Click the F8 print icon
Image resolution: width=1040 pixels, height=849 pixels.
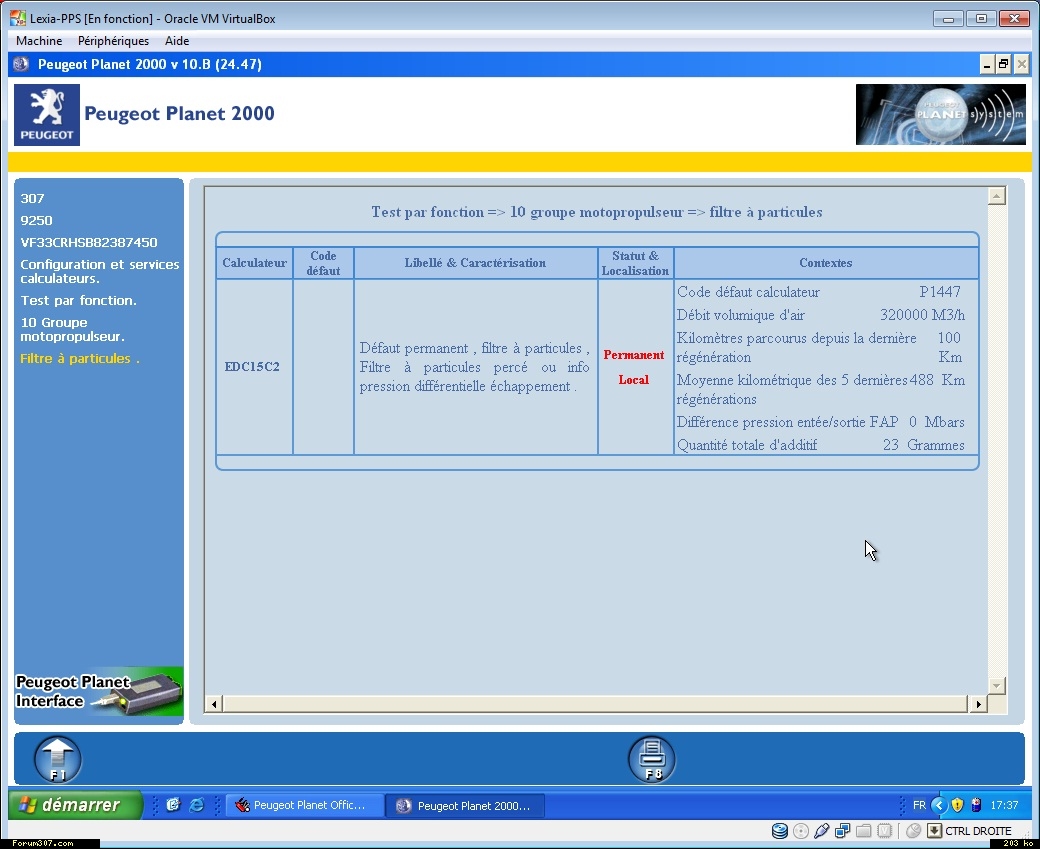(x=652, y=759)
